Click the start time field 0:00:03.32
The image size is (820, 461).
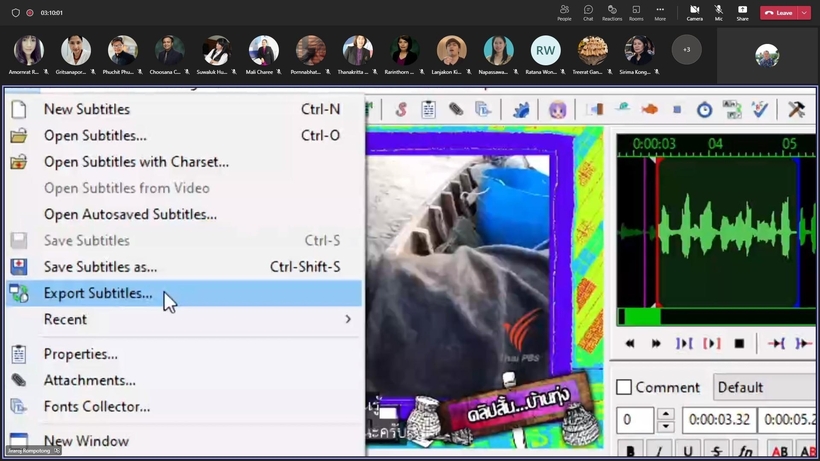[x=719, y=420]
